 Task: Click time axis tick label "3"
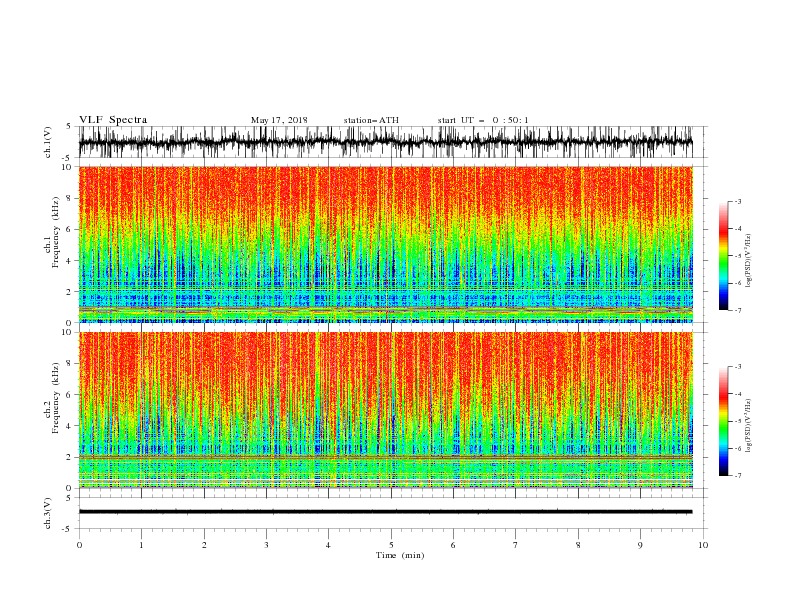(266, 545)
